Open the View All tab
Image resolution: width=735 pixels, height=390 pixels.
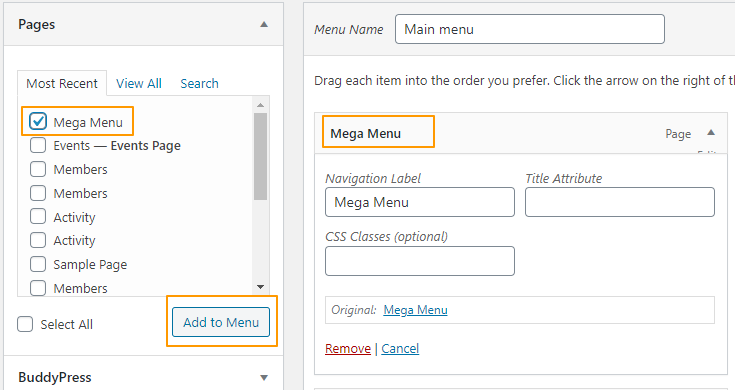[139, 83]
